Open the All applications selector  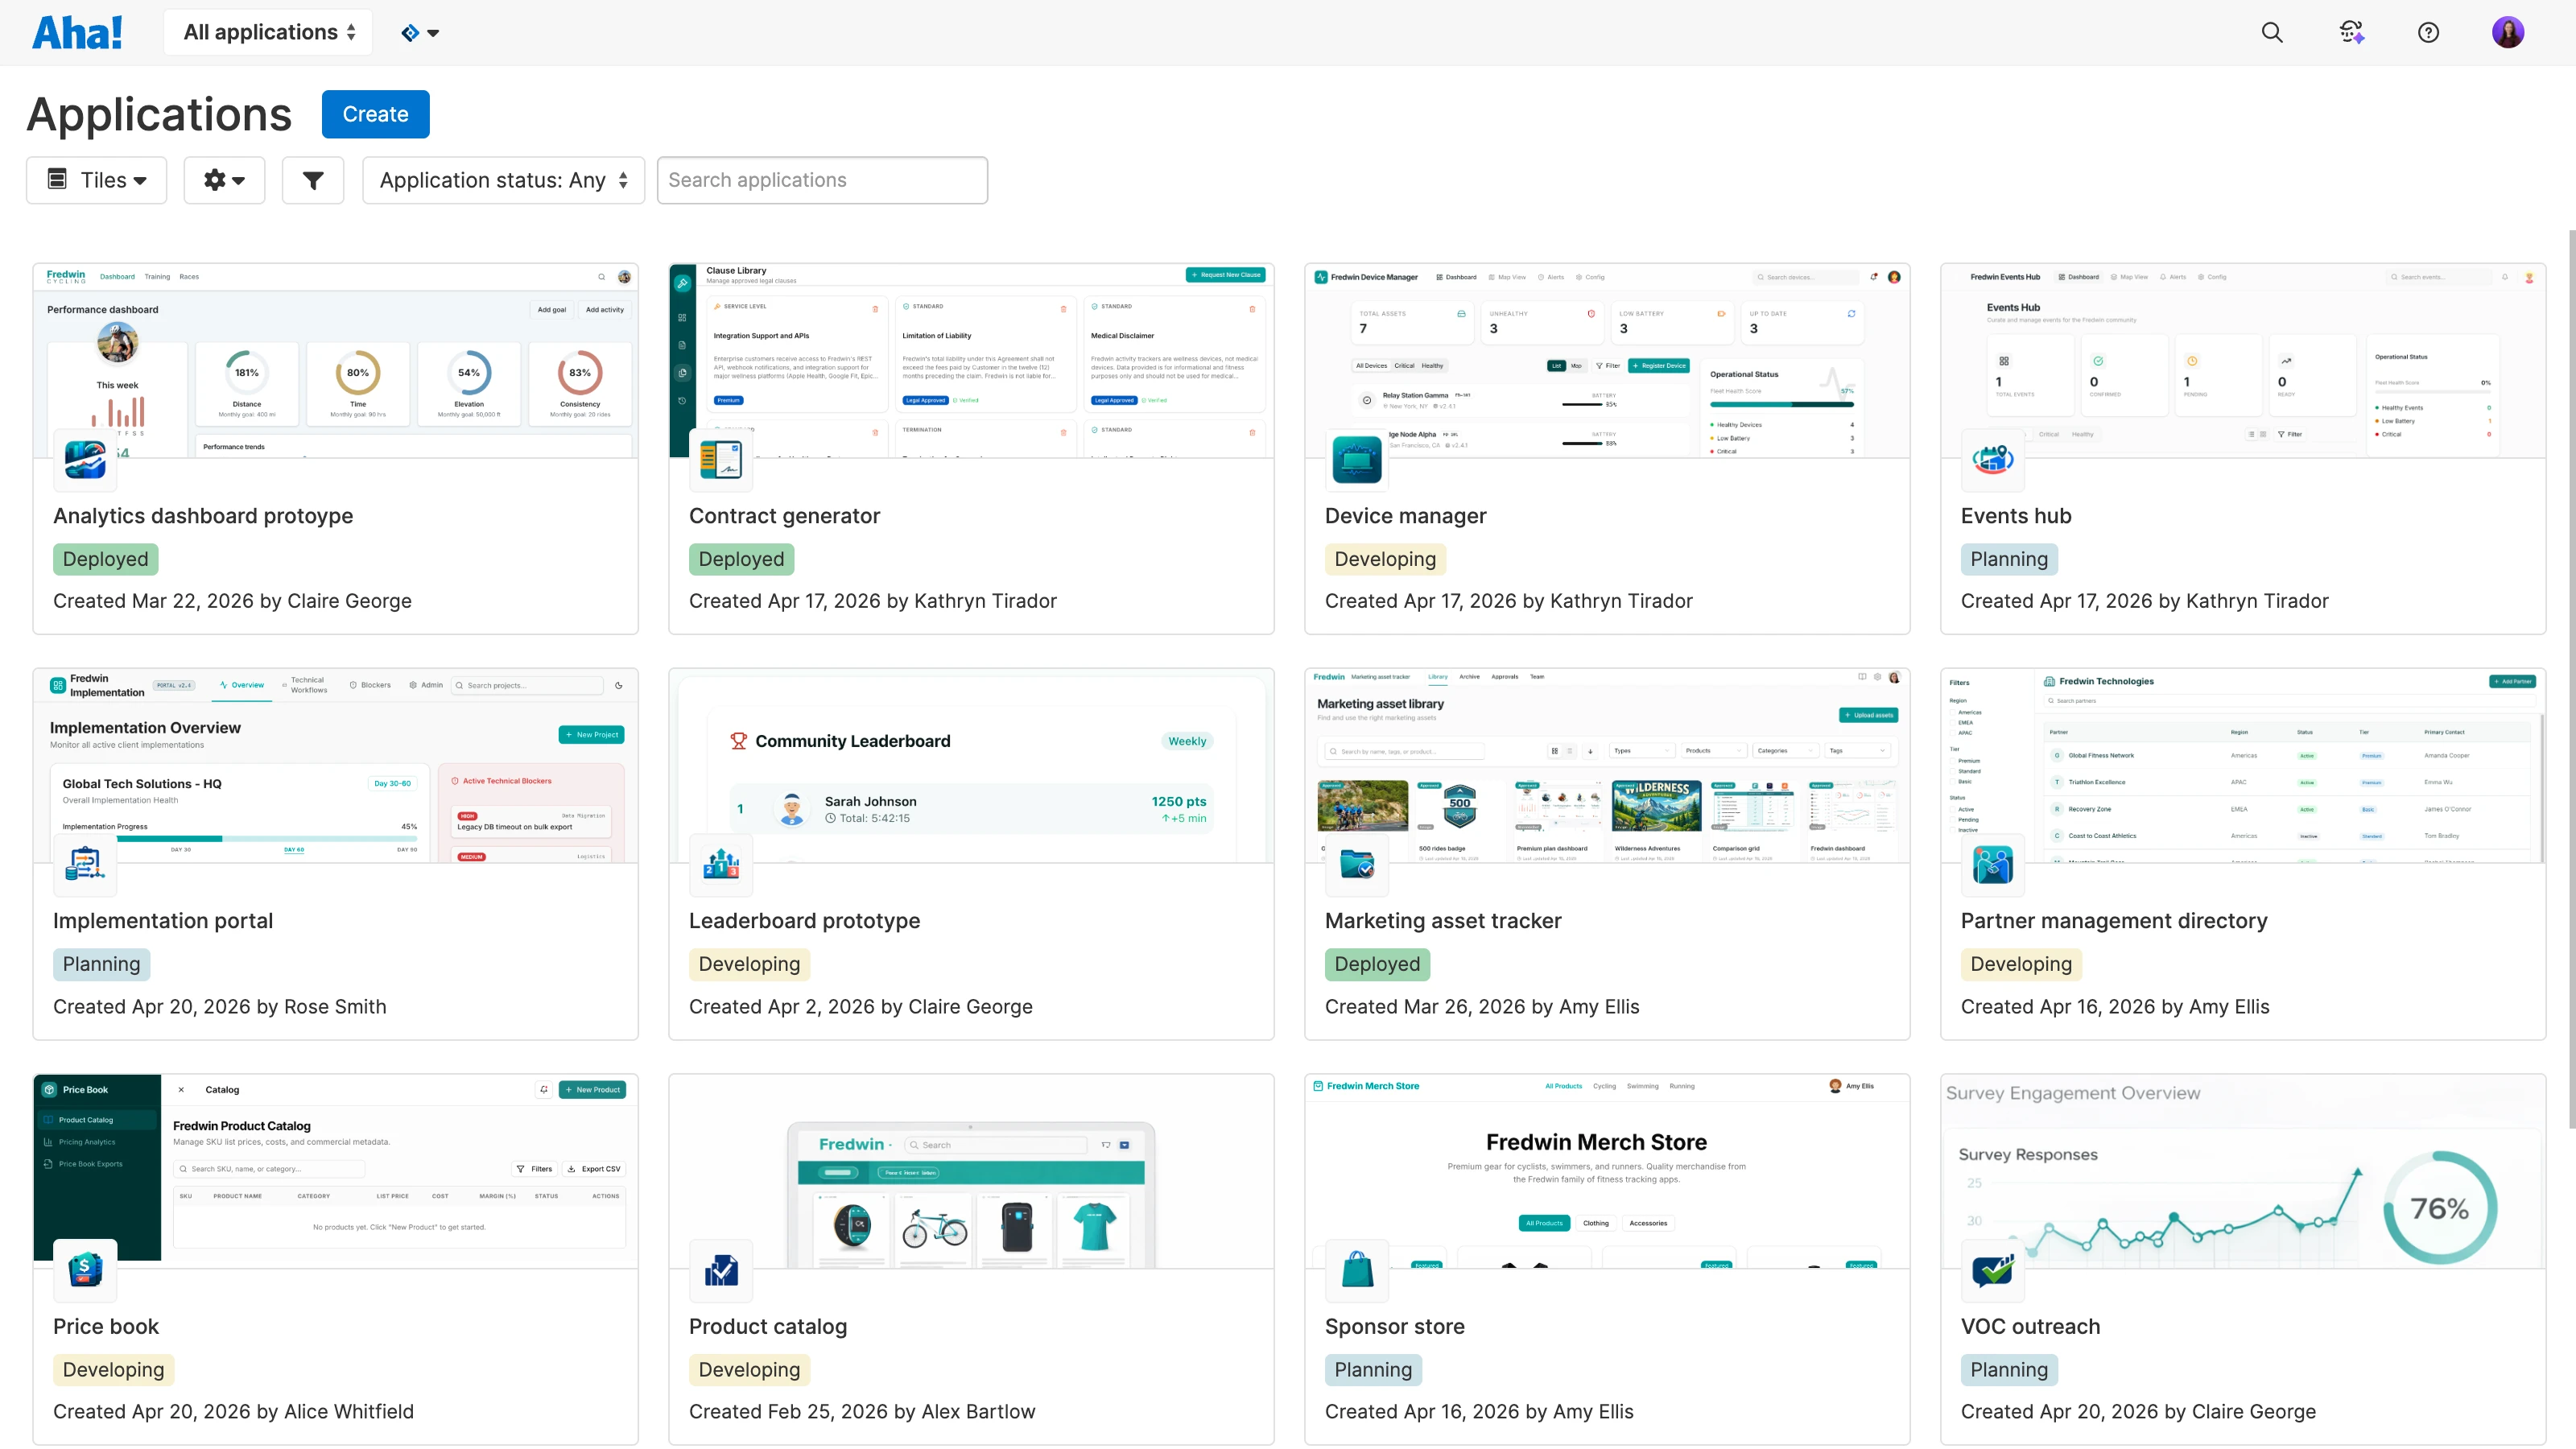[268, 32]
